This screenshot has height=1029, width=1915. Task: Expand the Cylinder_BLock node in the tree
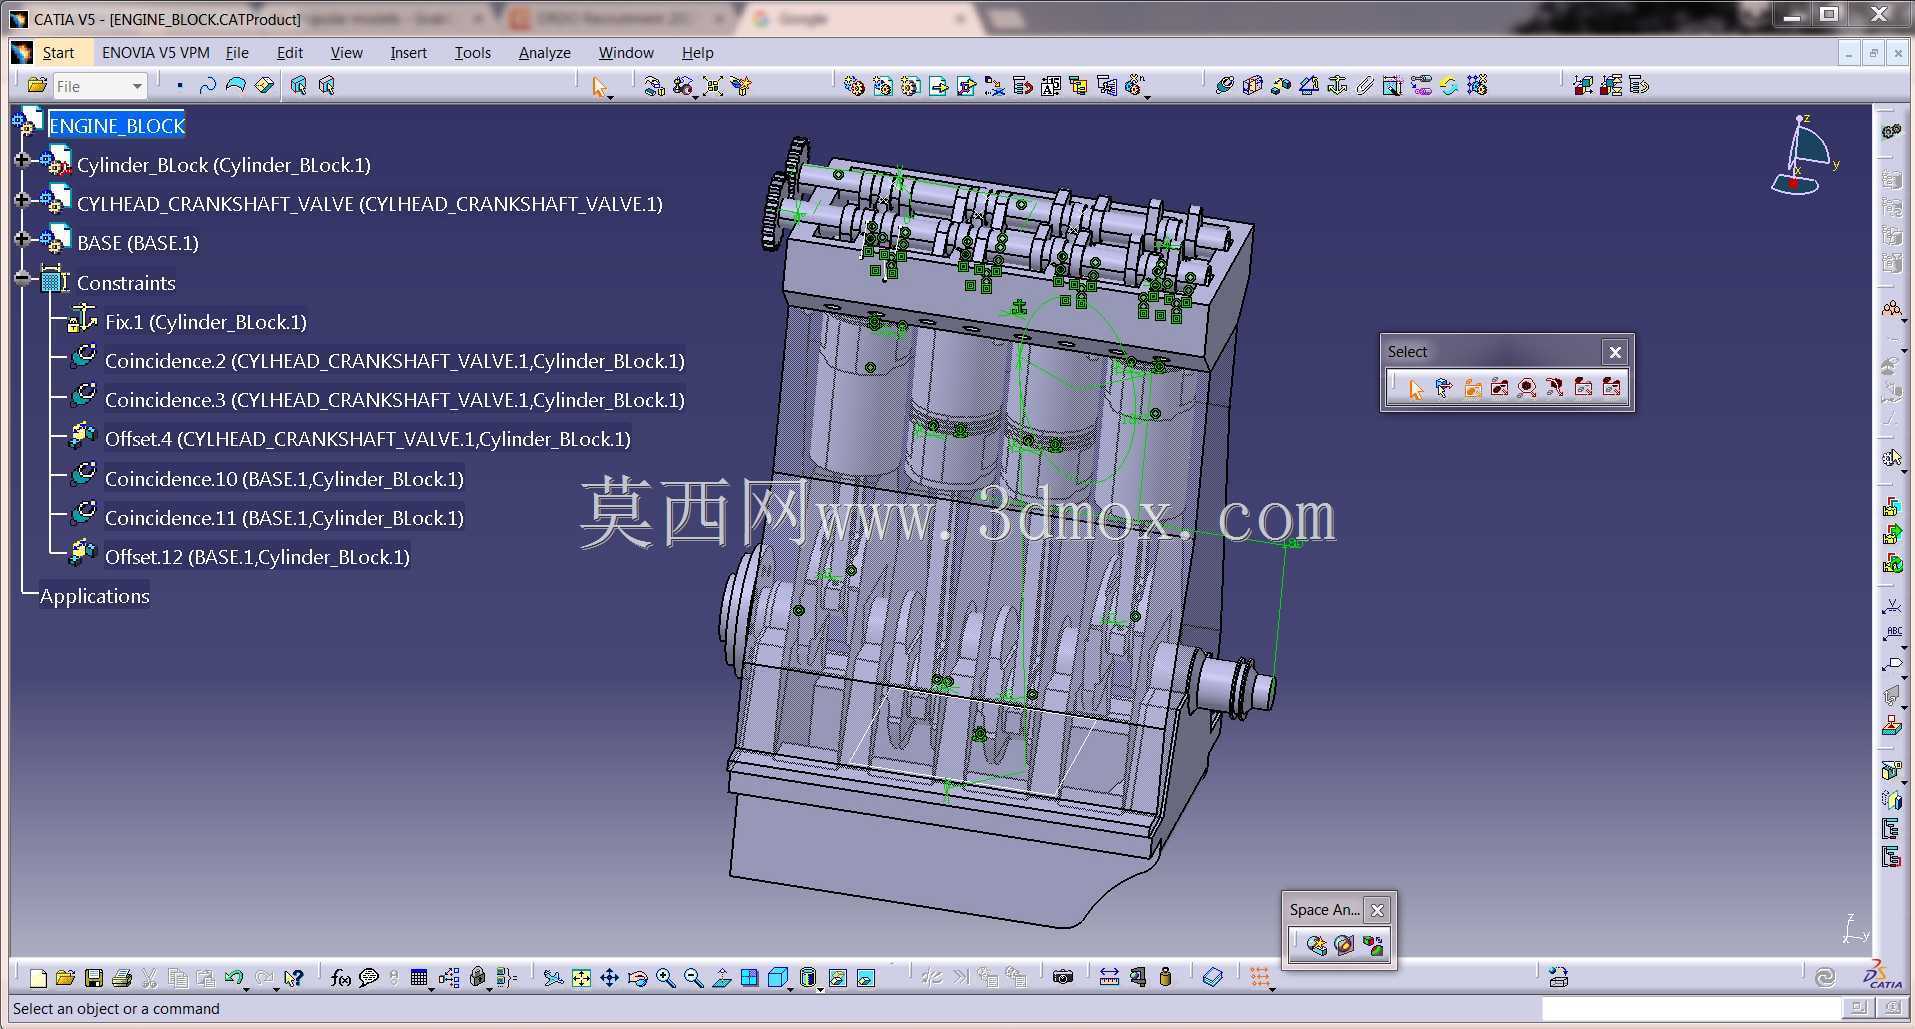click(22, 160)
